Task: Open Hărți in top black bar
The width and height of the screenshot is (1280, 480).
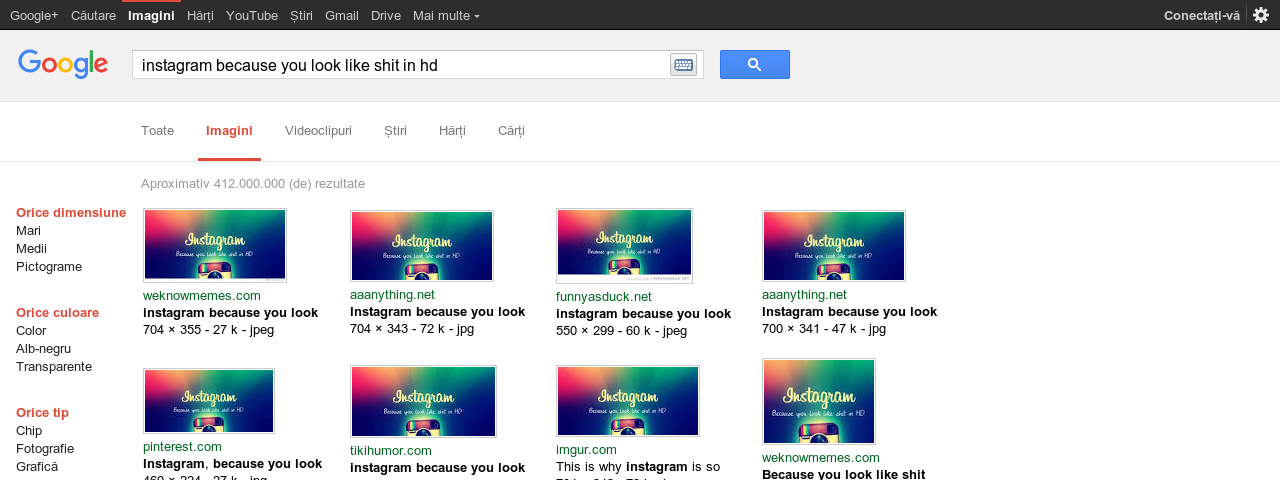Action: point(200,15)
